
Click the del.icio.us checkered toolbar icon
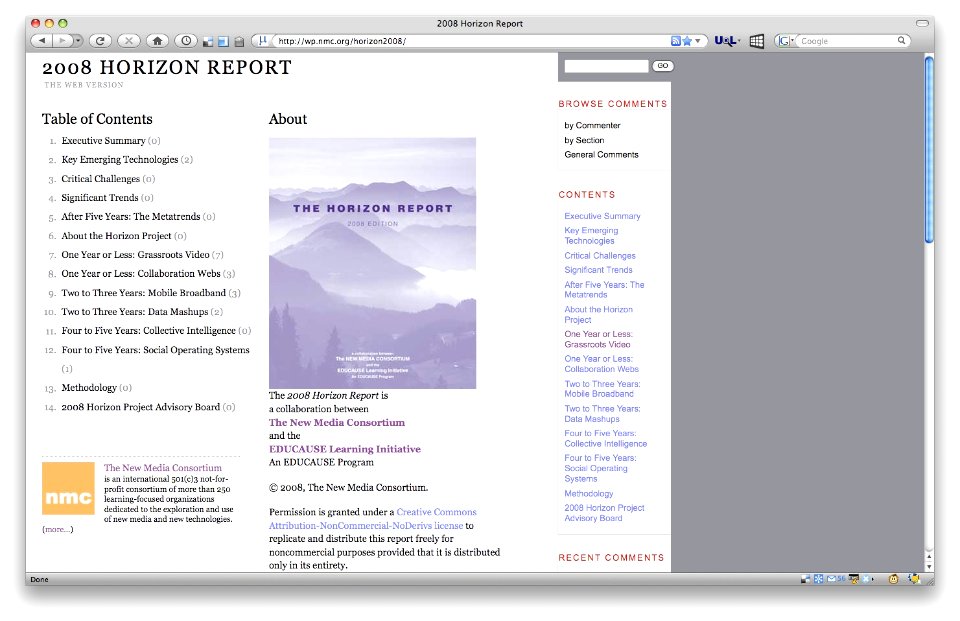click(208, 42)
